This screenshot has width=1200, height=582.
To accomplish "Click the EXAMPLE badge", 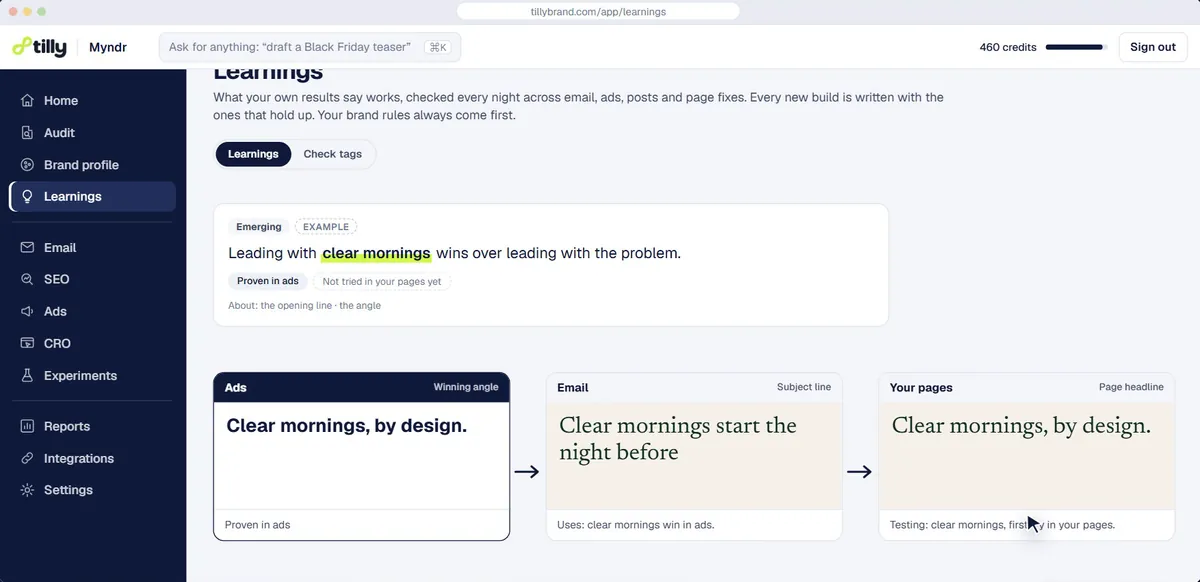I will 326,227.
